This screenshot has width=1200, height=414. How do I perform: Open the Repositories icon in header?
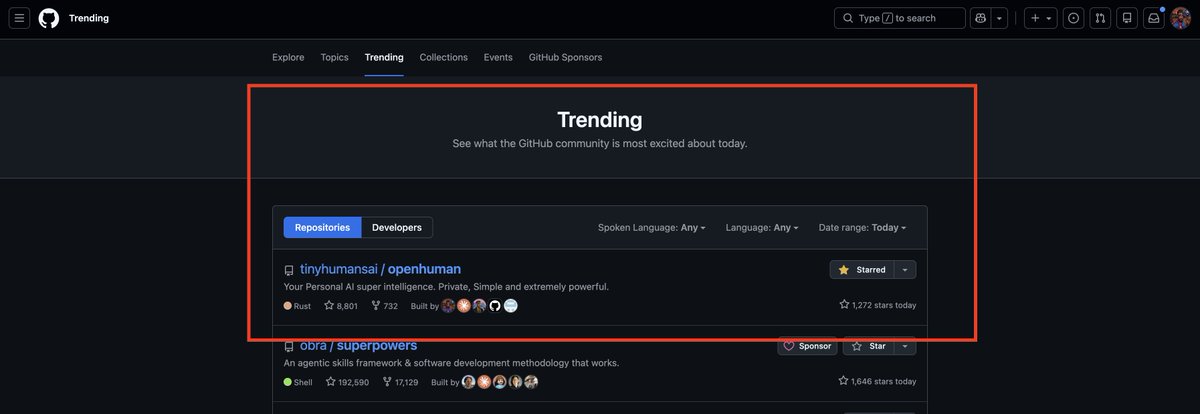1127,18
